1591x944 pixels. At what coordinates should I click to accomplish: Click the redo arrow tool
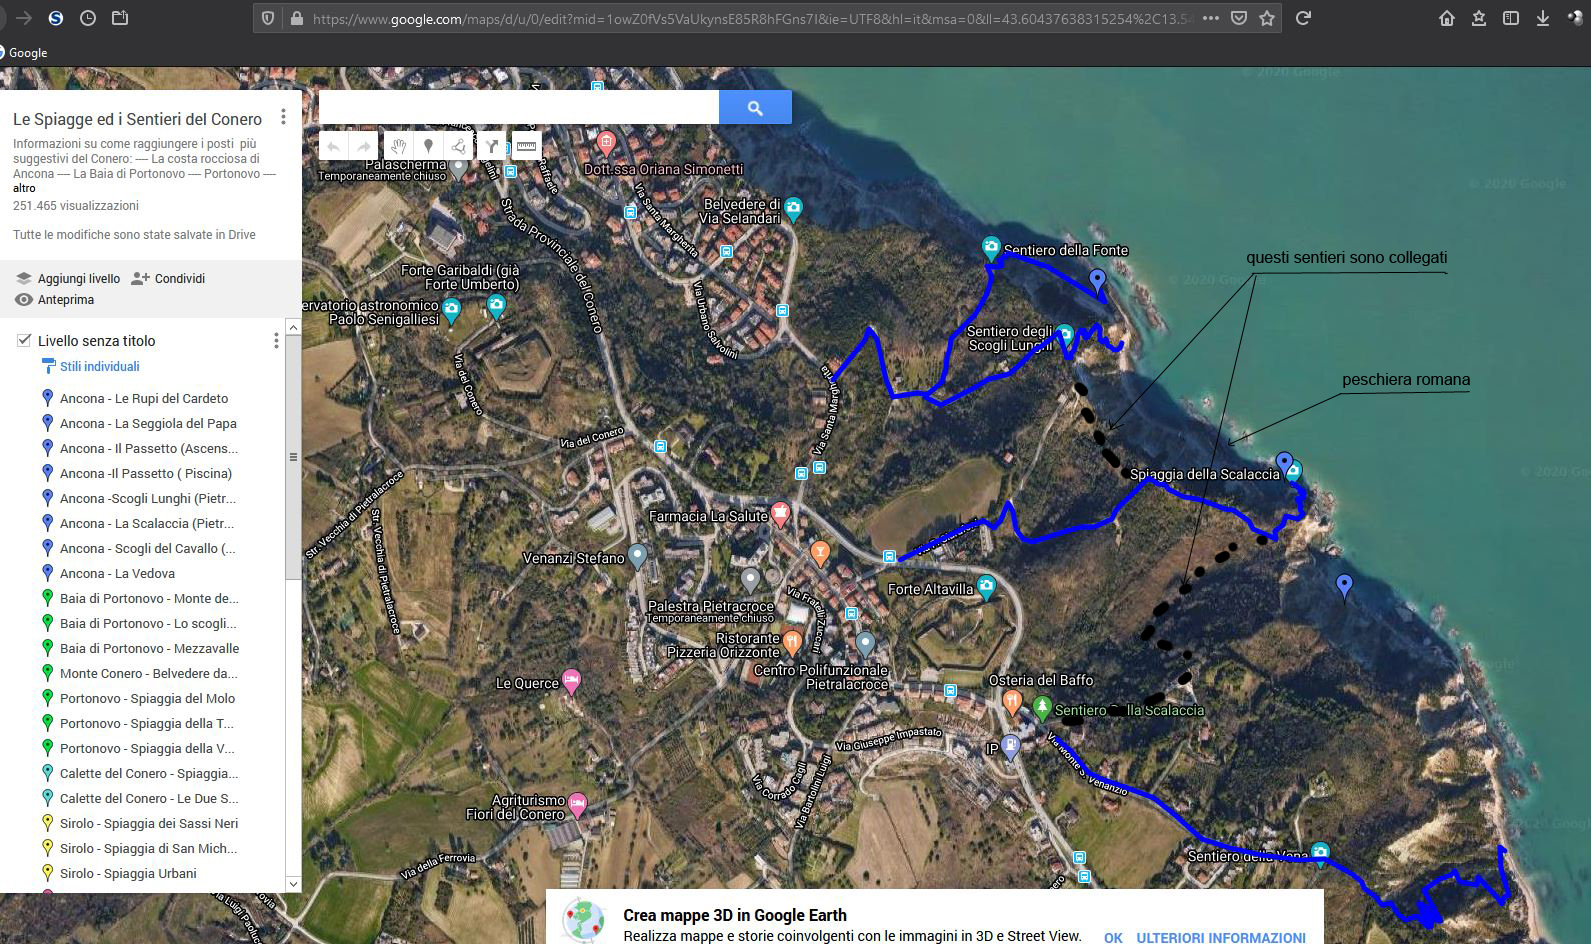click(364, 146)
